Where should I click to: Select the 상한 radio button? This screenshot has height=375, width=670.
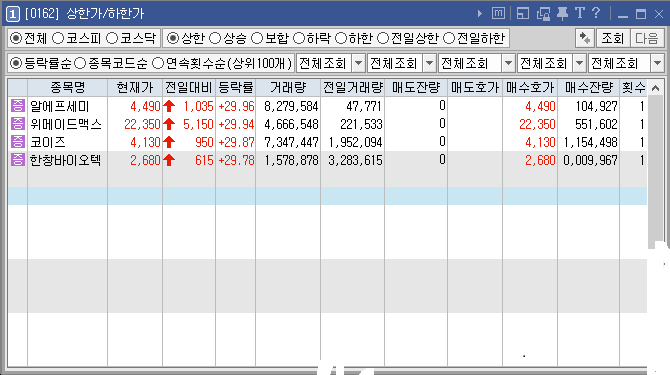click(173, 38)
